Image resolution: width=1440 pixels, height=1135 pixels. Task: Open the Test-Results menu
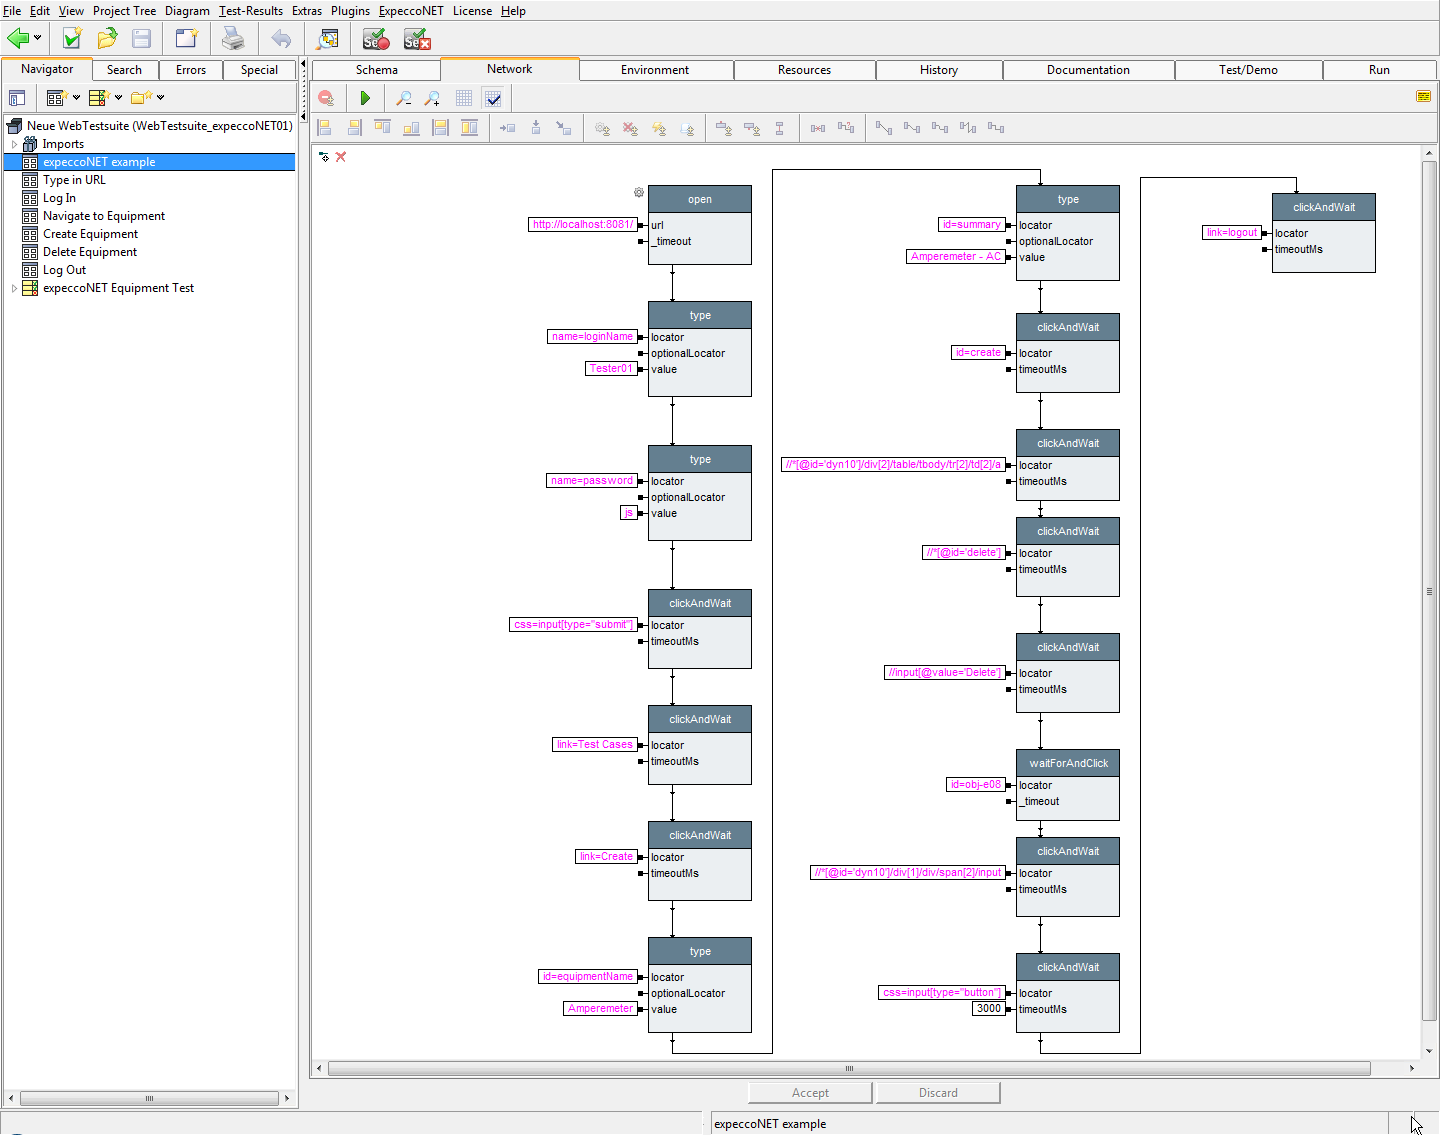coord(251,11)
